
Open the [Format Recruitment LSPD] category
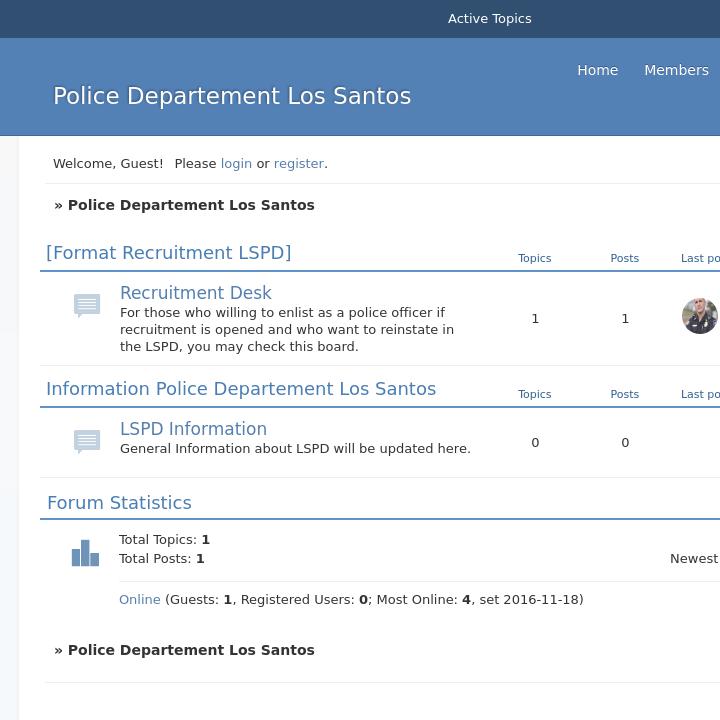click(168, 253)
